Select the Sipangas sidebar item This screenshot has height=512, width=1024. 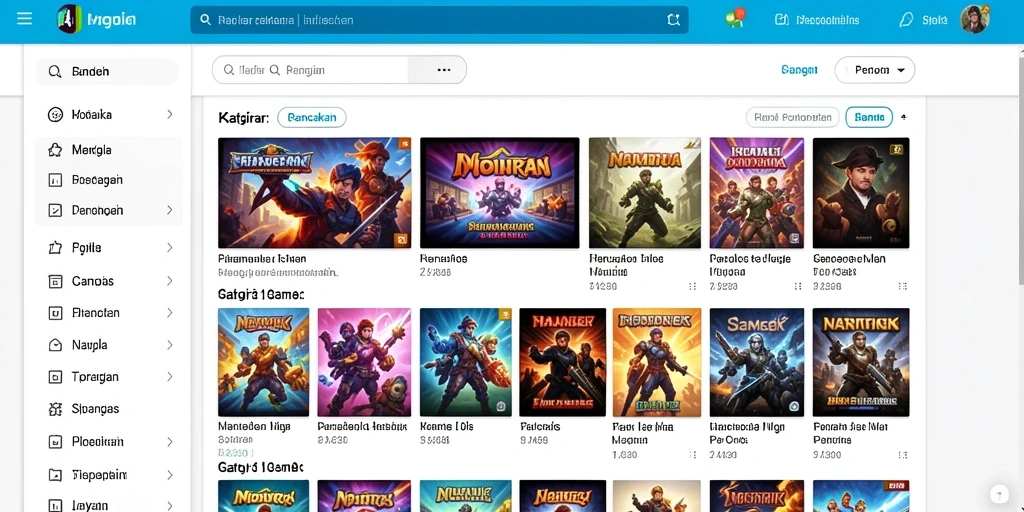coord(108,409)
